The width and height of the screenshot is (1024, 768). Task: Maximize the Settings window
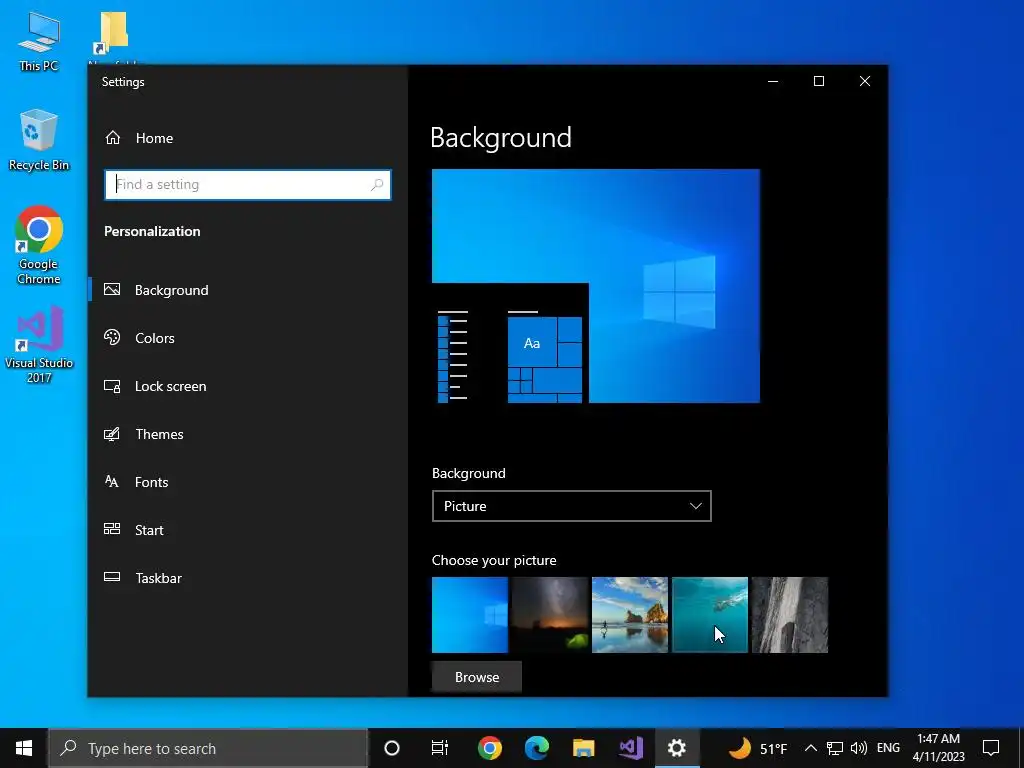tap(819, 81)
